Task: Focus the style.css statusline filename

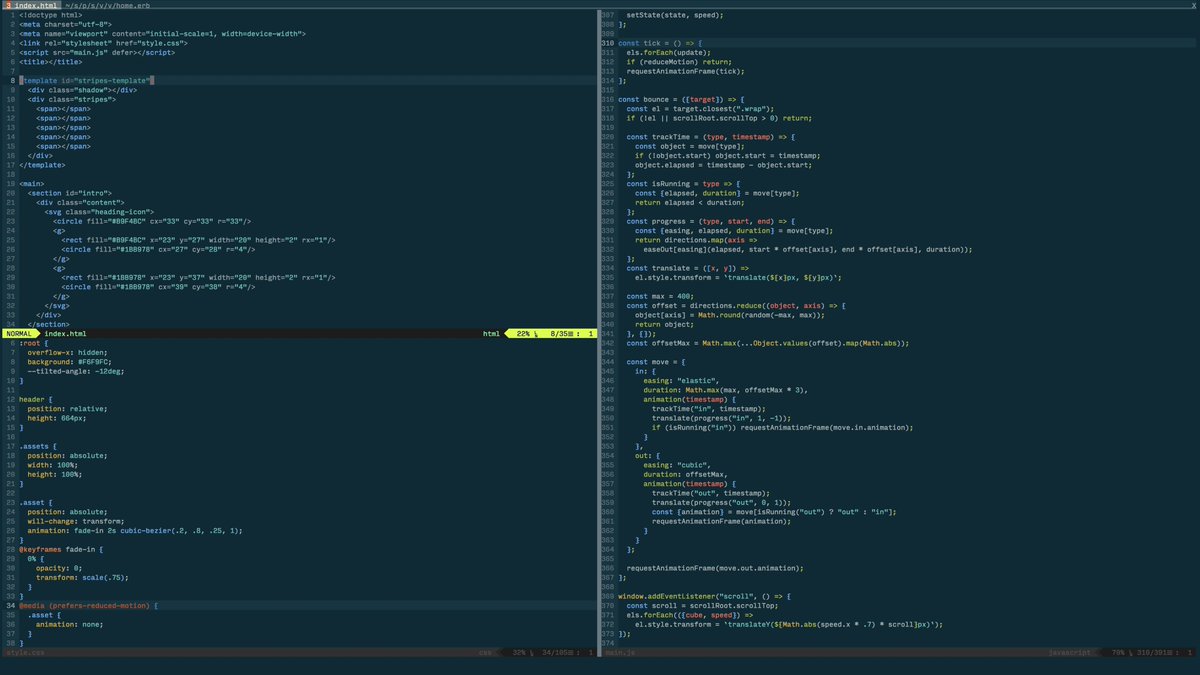Action: pos(25,653)
